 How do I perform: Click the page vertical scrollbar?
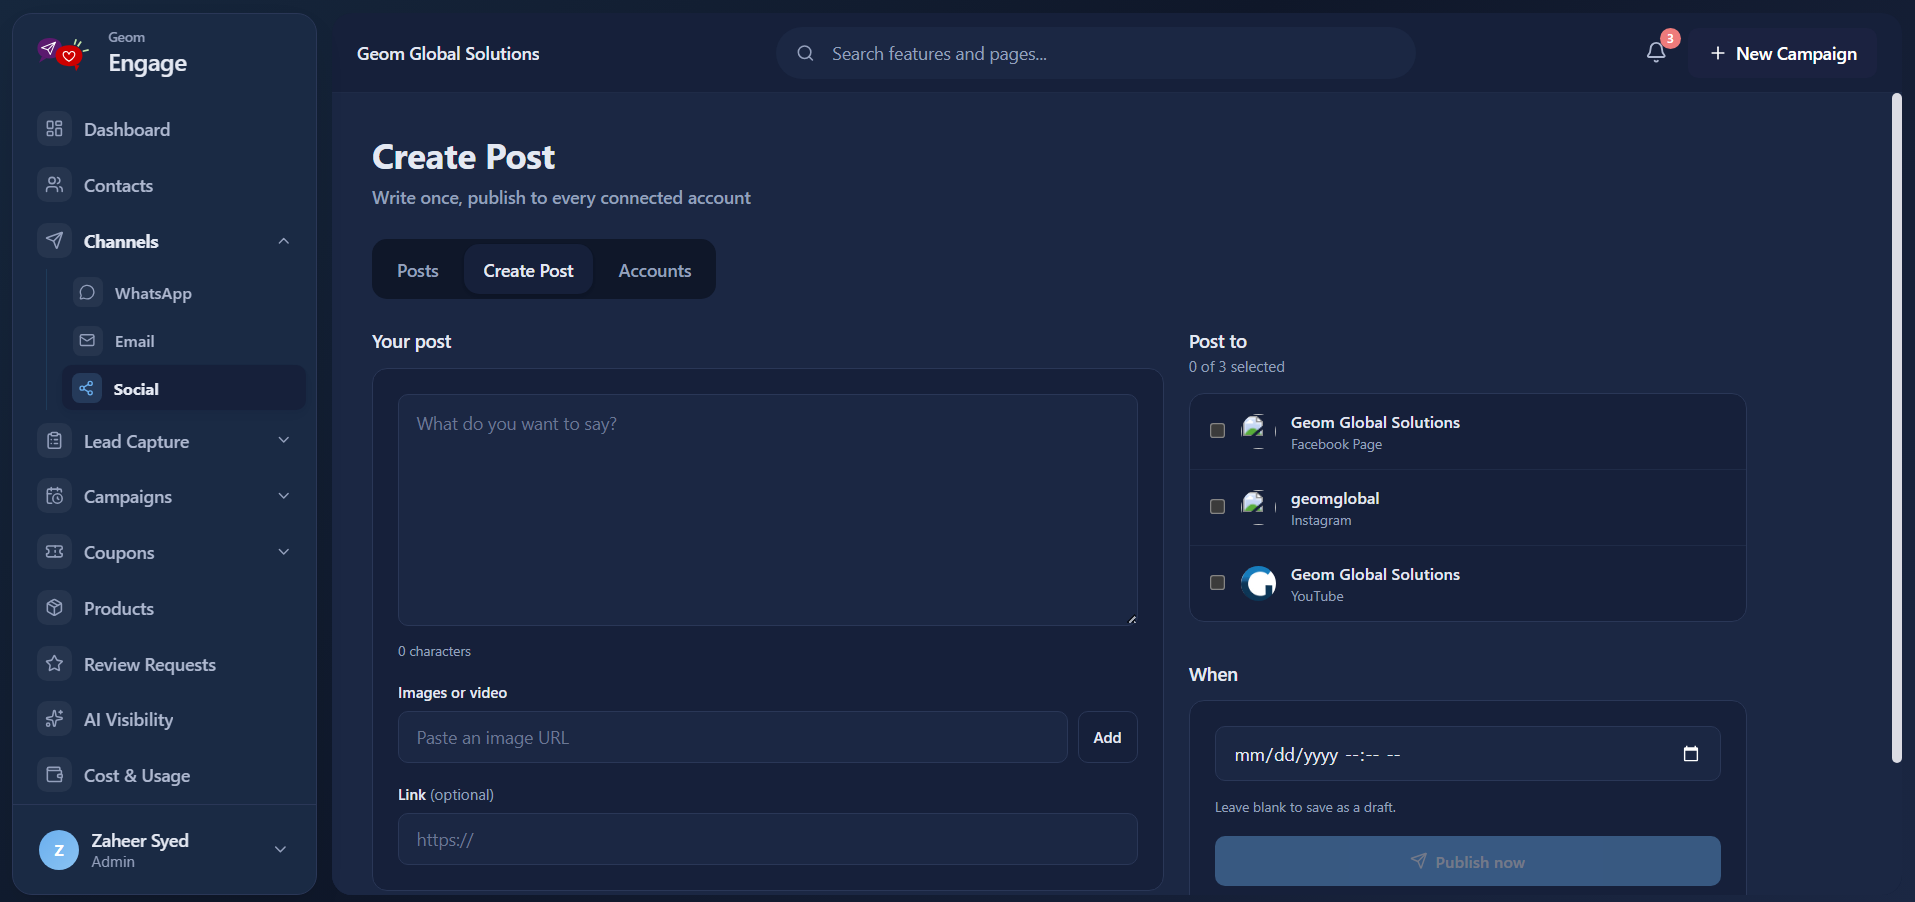[x=1896, y=428]
